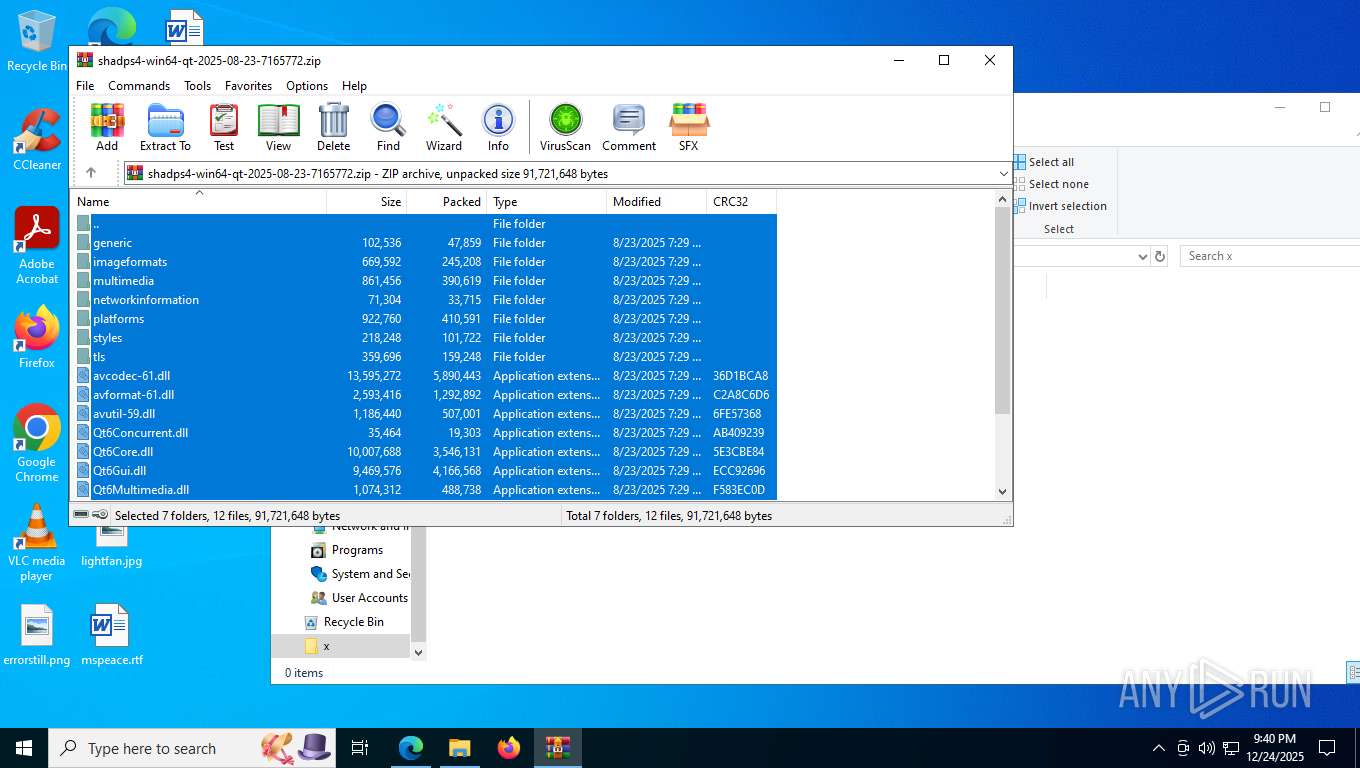Viewport: 1360px width, 768px height.
Task: Click the Extract To toolbar icon
Action: pos(165,127)
